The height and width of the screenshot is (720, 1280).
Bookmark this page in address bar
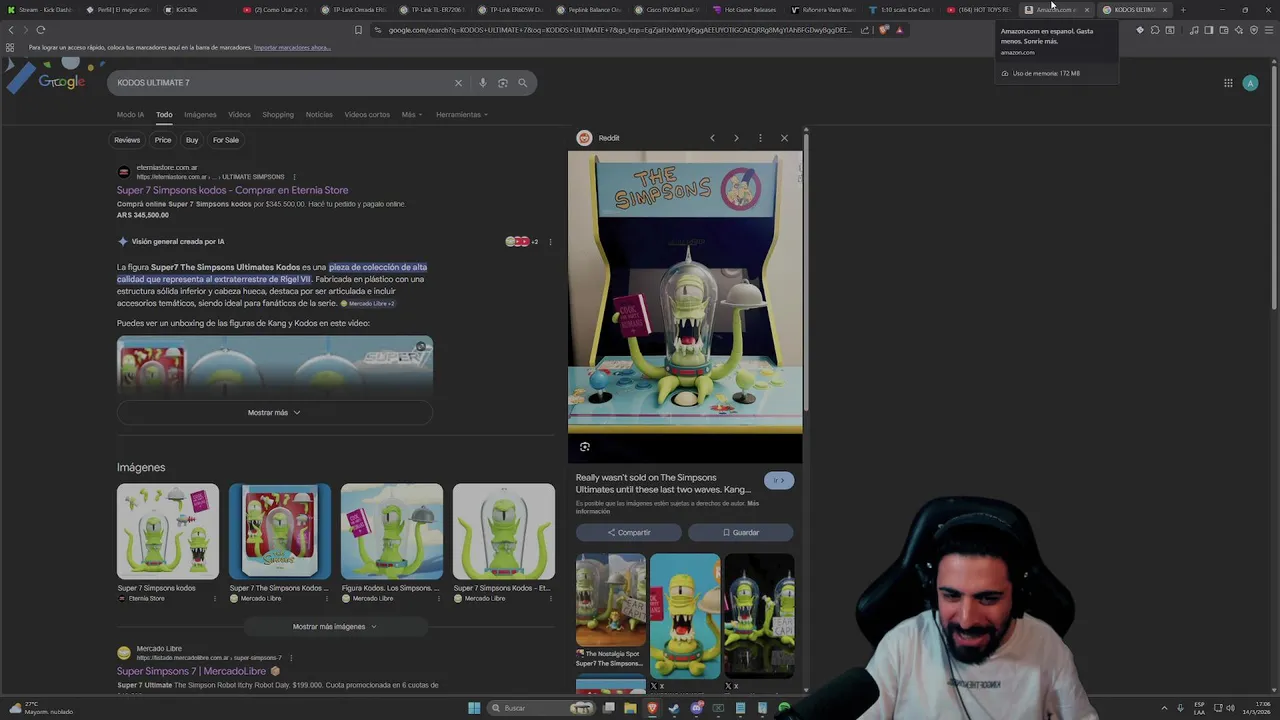coord(358,30)
